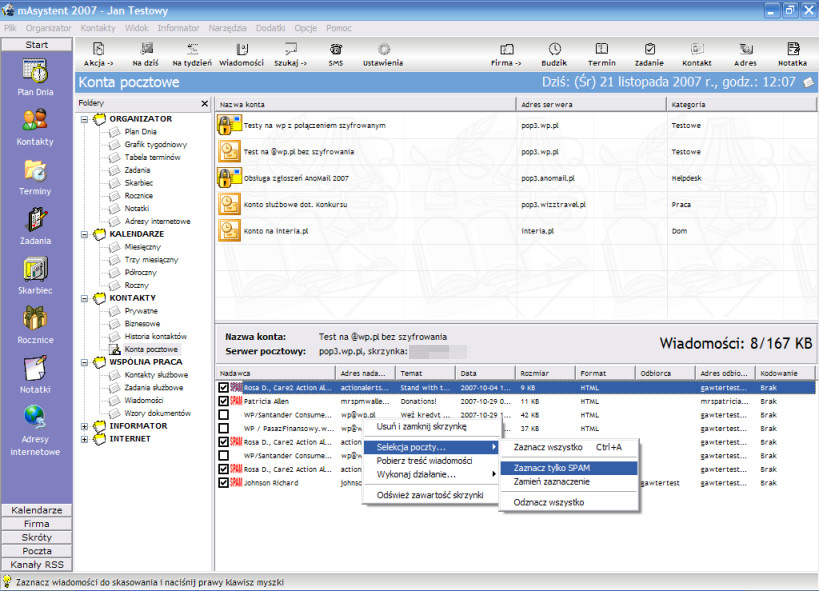Collapse the WSPÓLNA PRACA tree node
The width and height of the screenshot is (819, 591).
coord(84,362)
